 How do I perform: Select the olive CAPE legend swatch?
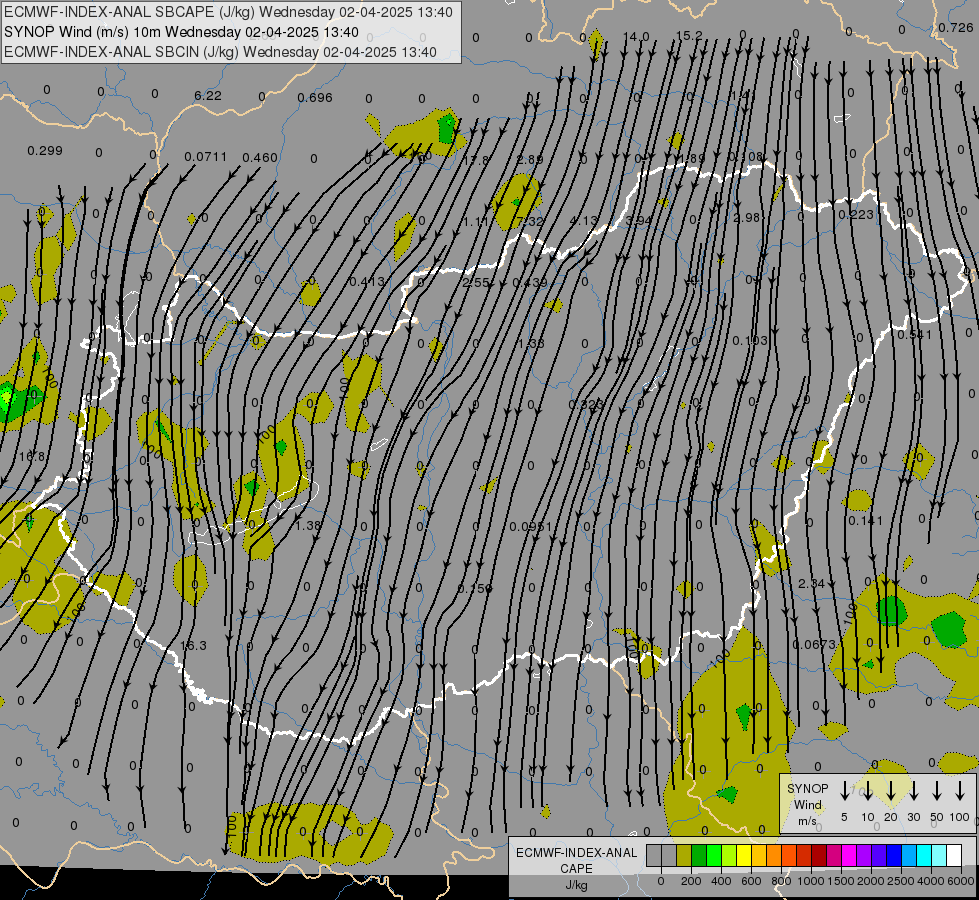click(684, 856)
